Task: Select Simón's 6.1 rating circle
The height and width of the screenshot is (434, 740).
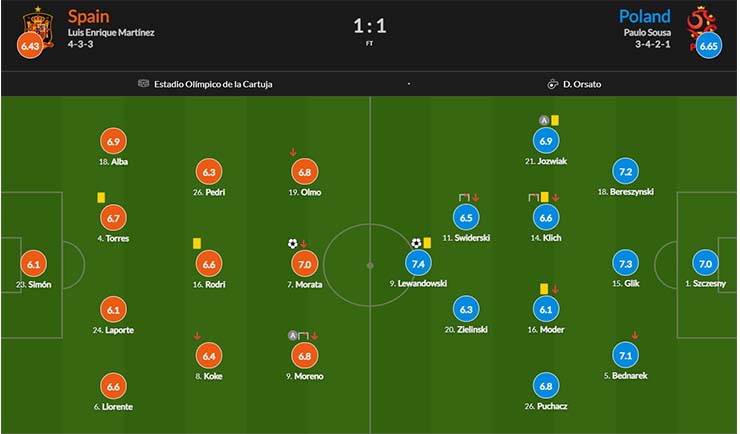Action: [x=34, y=264]
